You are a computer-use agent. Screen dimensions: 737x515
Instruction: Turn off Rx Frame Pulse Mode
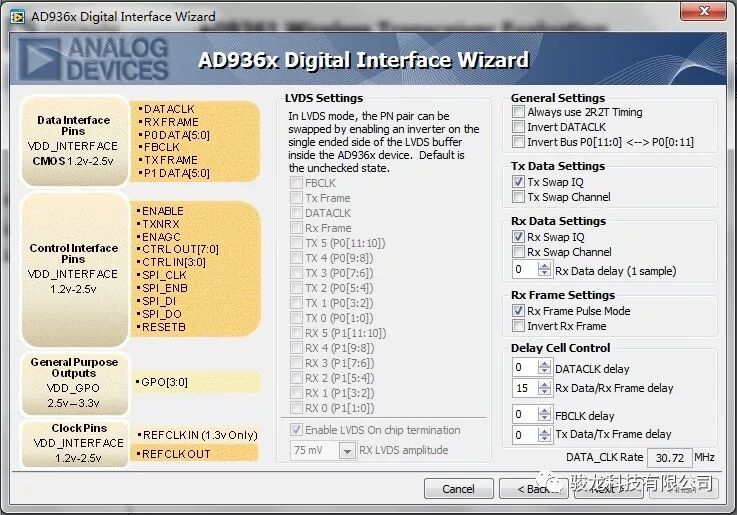point(518,311)
